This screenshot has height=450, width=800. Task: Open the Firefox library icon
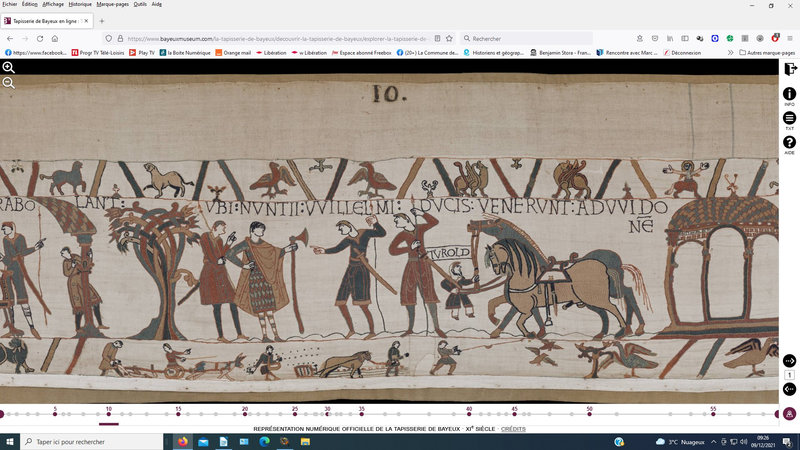(670, 39)
